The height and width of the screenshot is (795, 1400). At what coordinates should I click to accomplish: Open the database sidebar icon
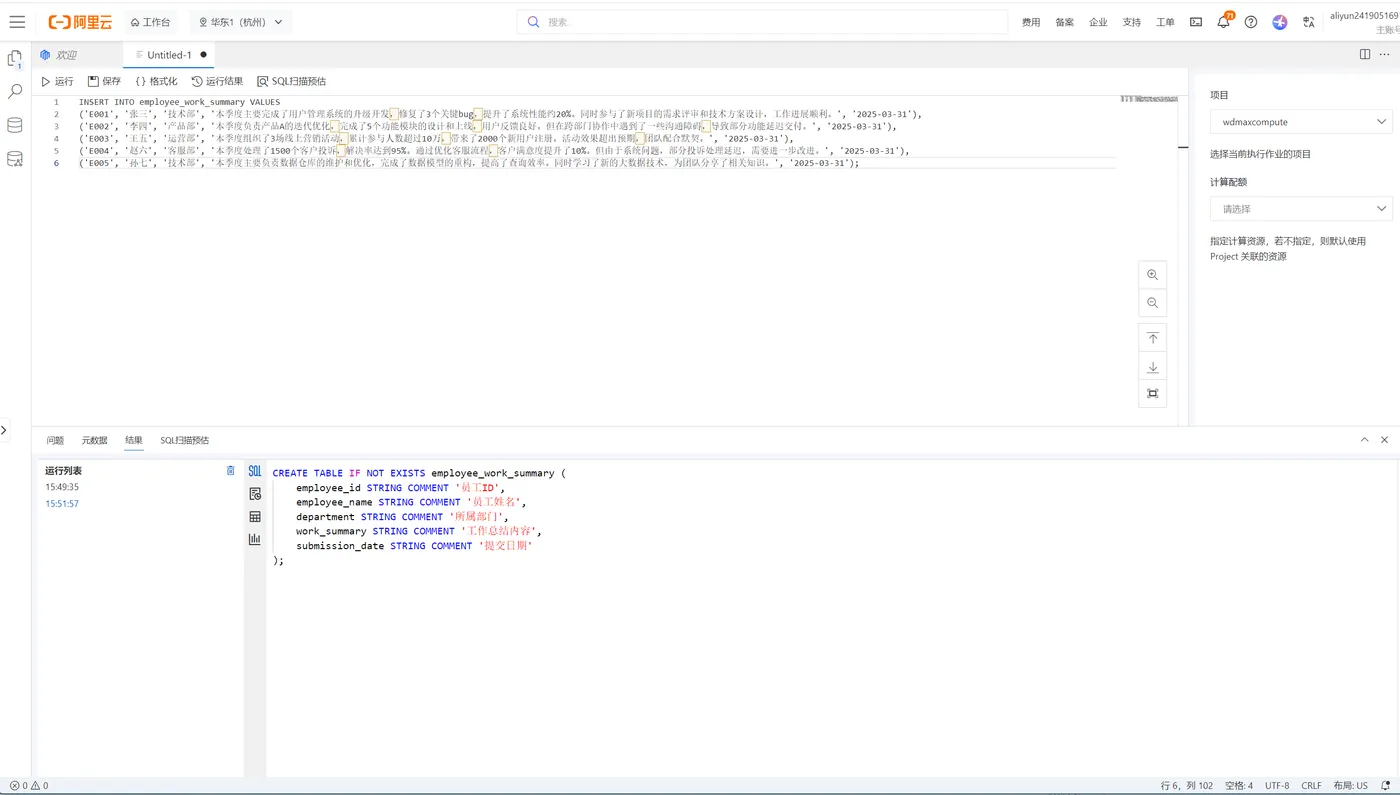pyautogui.click(x=15, y=125)
